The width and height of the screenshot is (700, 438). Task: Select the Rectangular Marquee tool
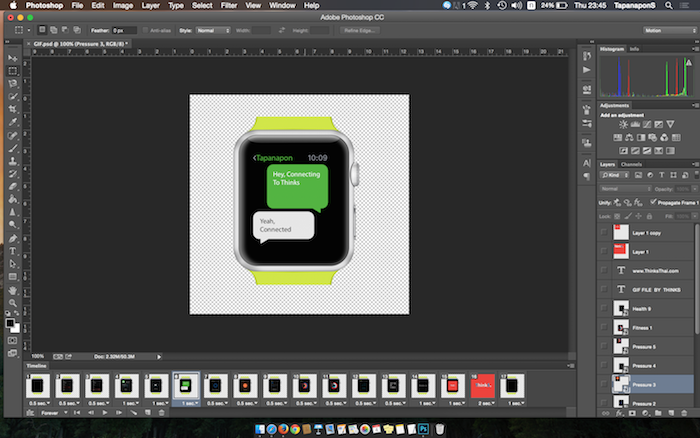click(x=12, y=71)
